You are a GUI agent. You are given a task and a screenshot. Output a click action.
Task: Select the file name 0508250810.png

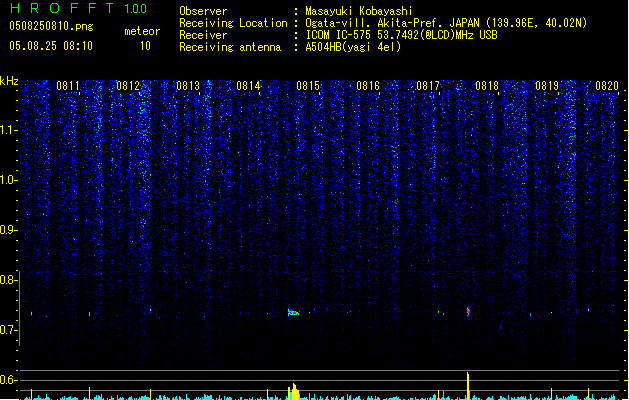click(x=51, y=26)
